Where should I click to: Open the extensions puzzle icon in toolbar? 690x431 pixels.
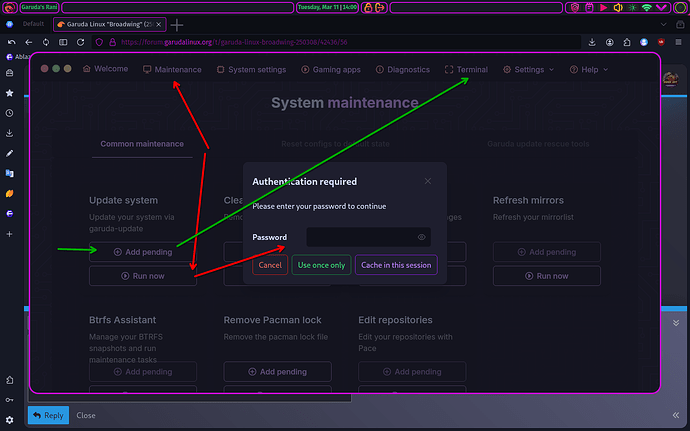click(627, 42)
